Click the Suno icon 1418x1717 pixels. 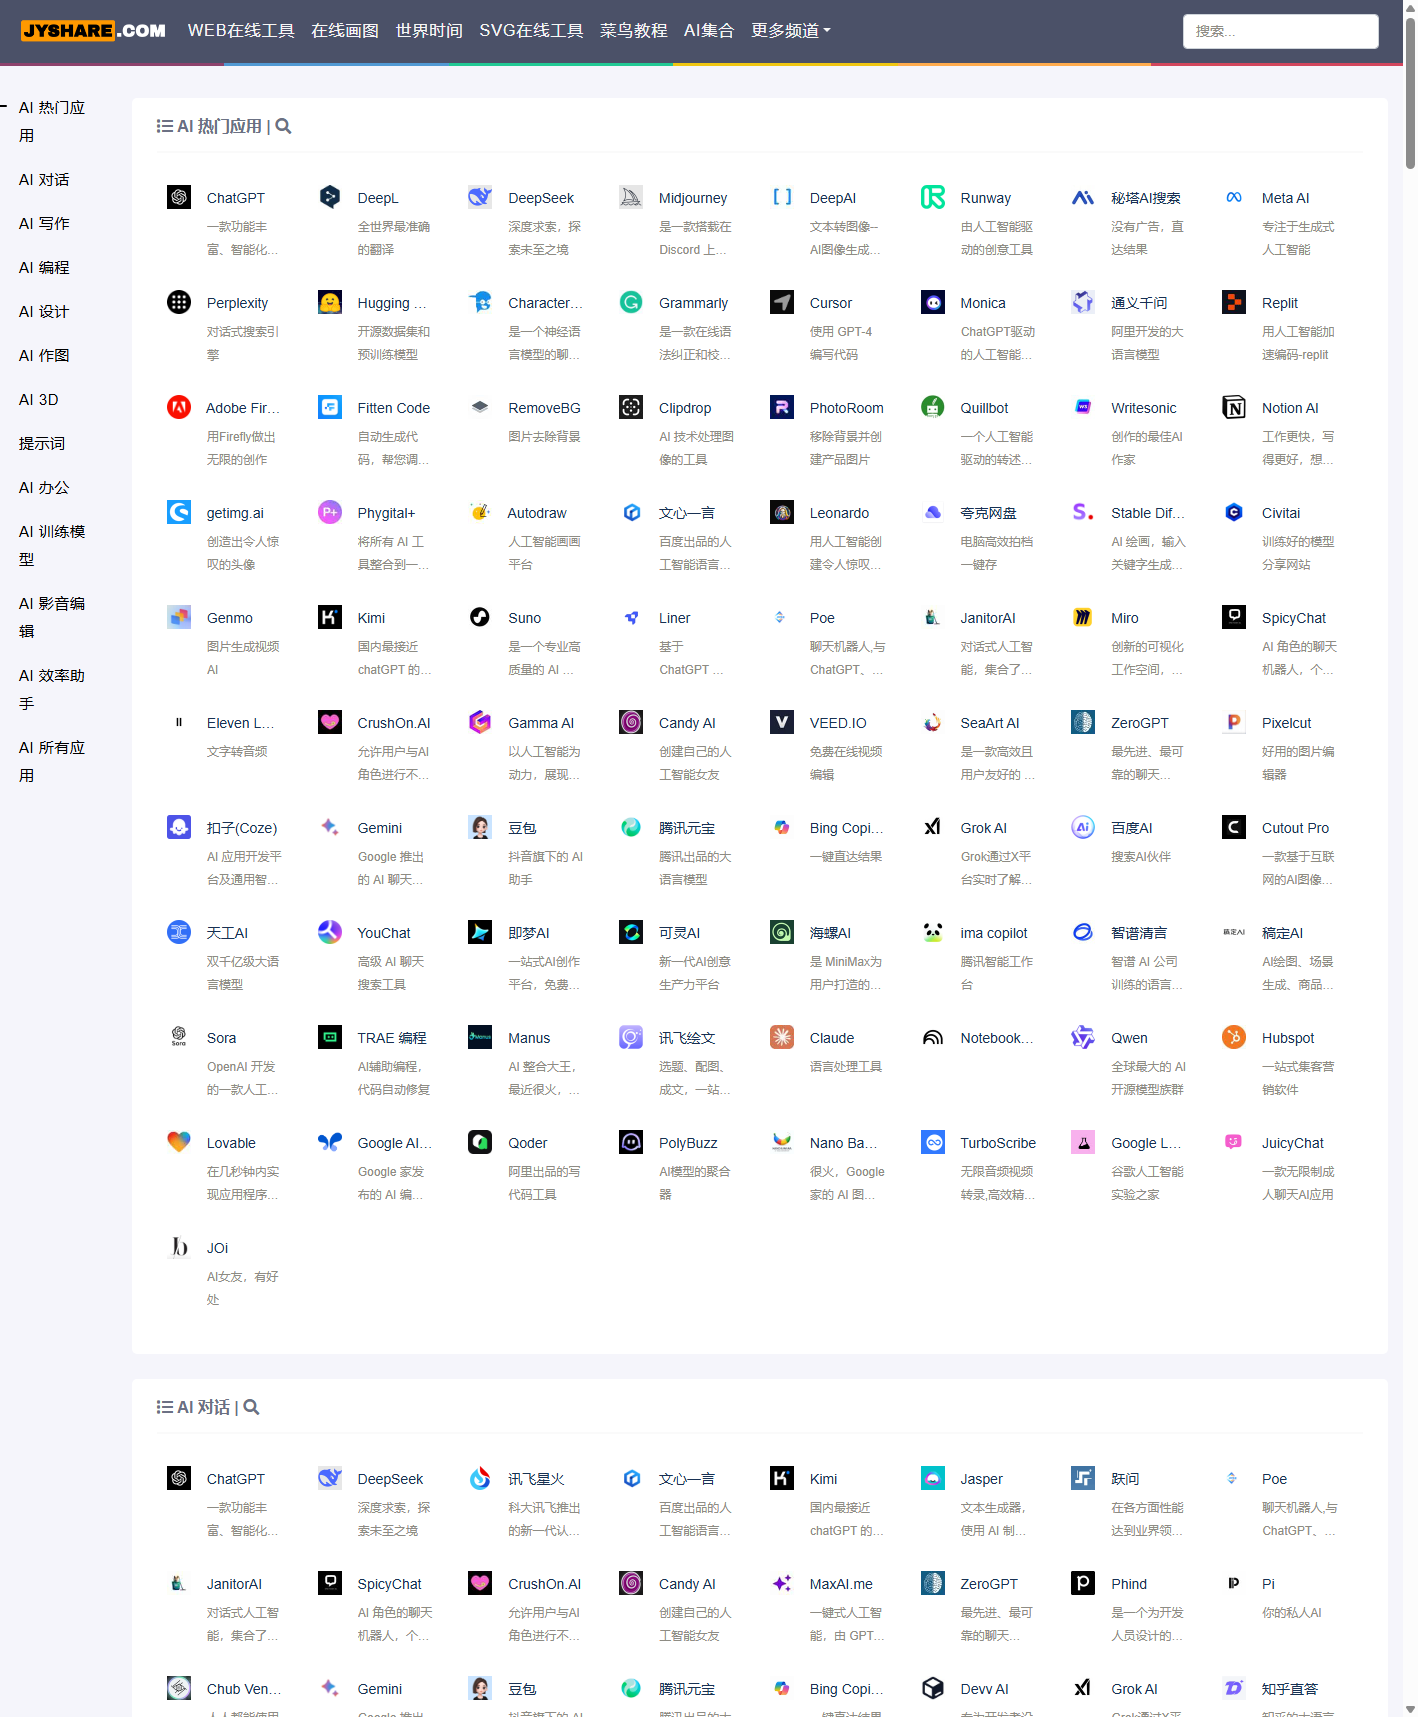click(480, 617)
